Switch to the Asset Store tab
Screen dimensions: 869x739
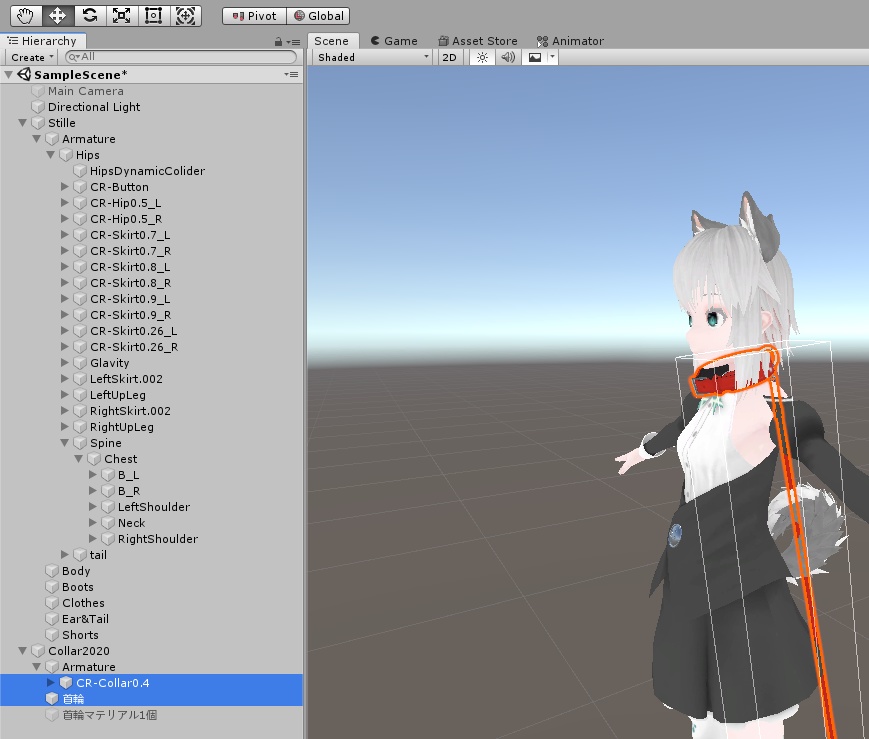click(478, 41)
